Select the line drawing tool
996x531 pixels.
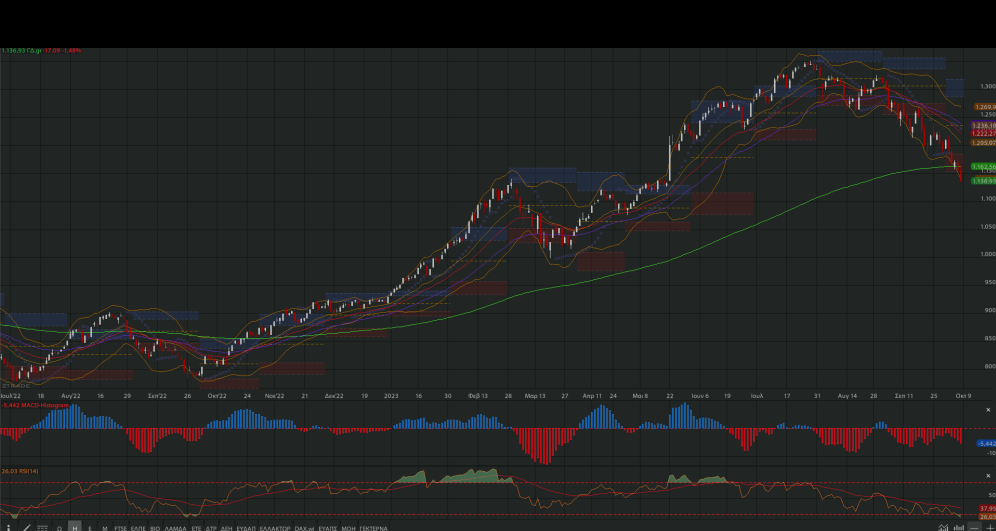tap(27, 528)
